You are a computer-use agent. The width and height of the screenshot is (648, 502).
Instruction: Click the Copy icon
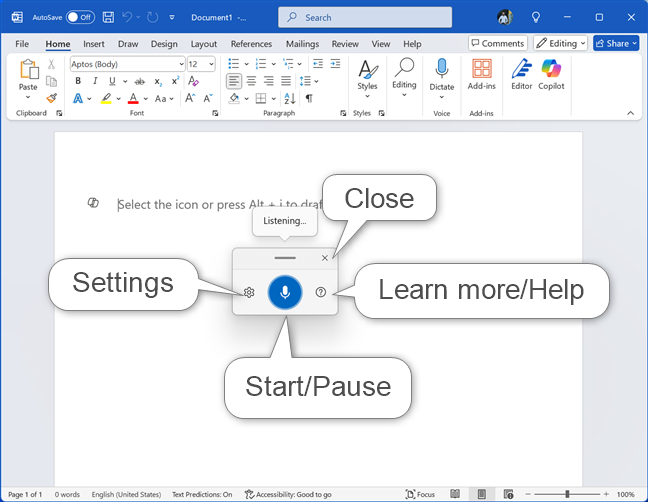(x=51, y=81)
